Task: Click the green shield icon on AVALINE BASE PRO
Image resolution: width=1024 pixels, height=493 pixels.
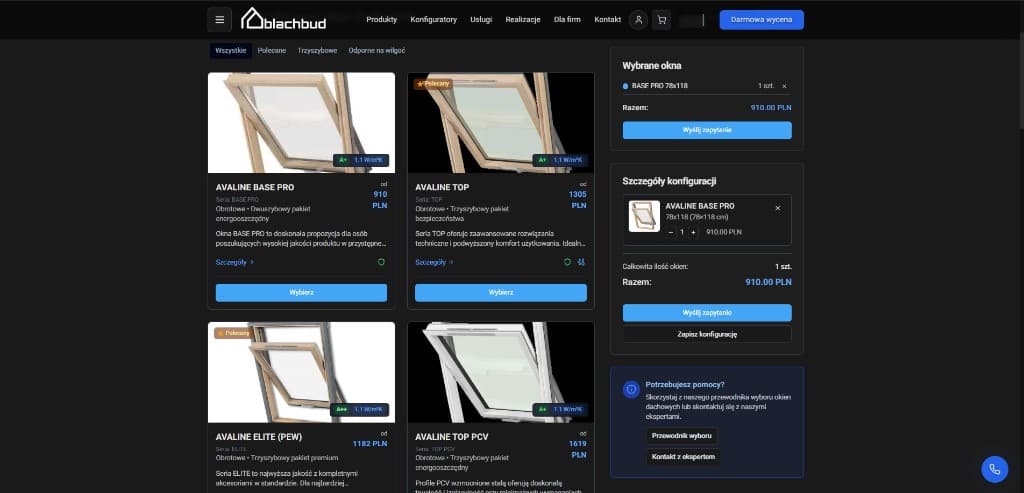Action: (381, 262)
